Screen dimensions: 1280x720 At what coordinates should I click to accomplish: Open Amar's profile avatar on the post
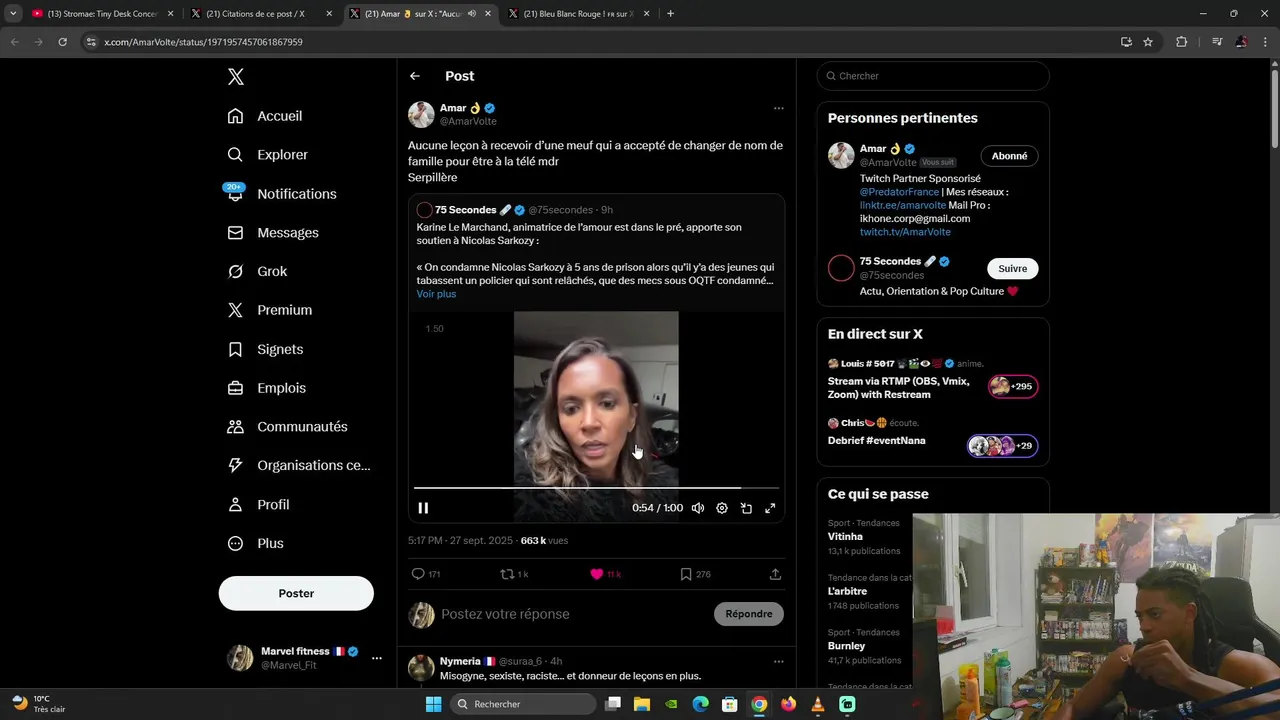coord(421,114)
